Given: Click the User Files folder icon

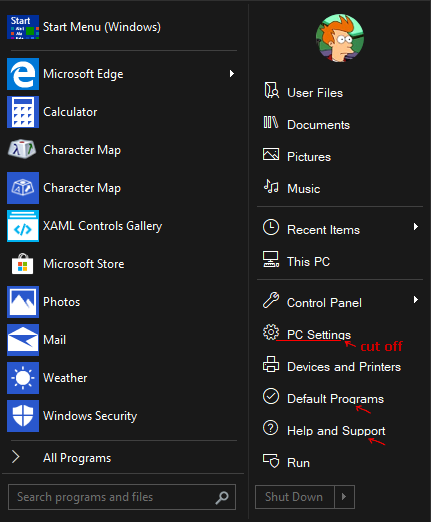Looking at the screenshot, I should point(271,90).
